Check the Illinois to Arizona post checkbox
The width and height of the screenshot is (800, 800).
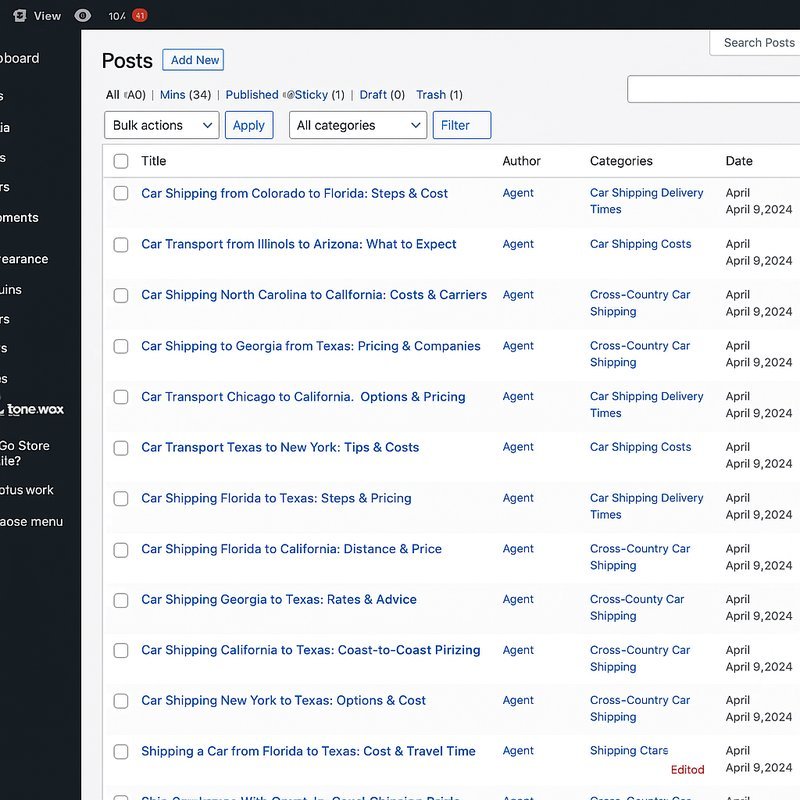pos(121,244)
